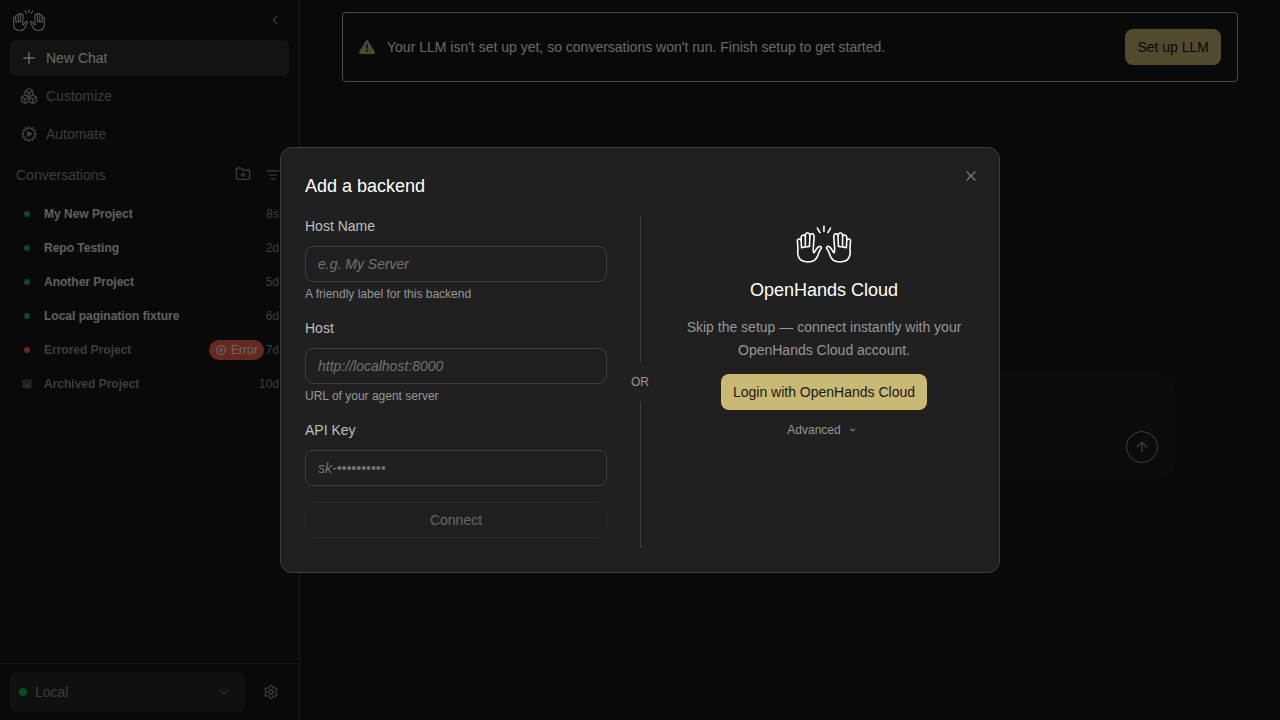Click the Add a backend title
Image resolution: width=1280 pixels, height=720 pixels.
365,186
